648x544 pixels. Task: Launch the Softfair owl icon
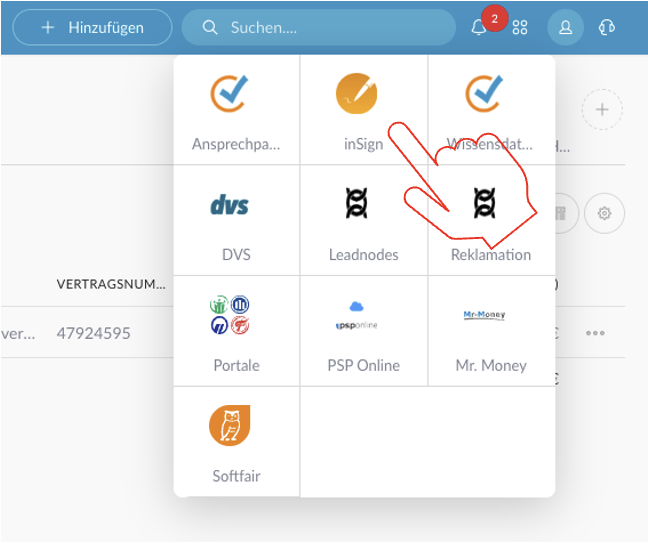tap(229, 425)
